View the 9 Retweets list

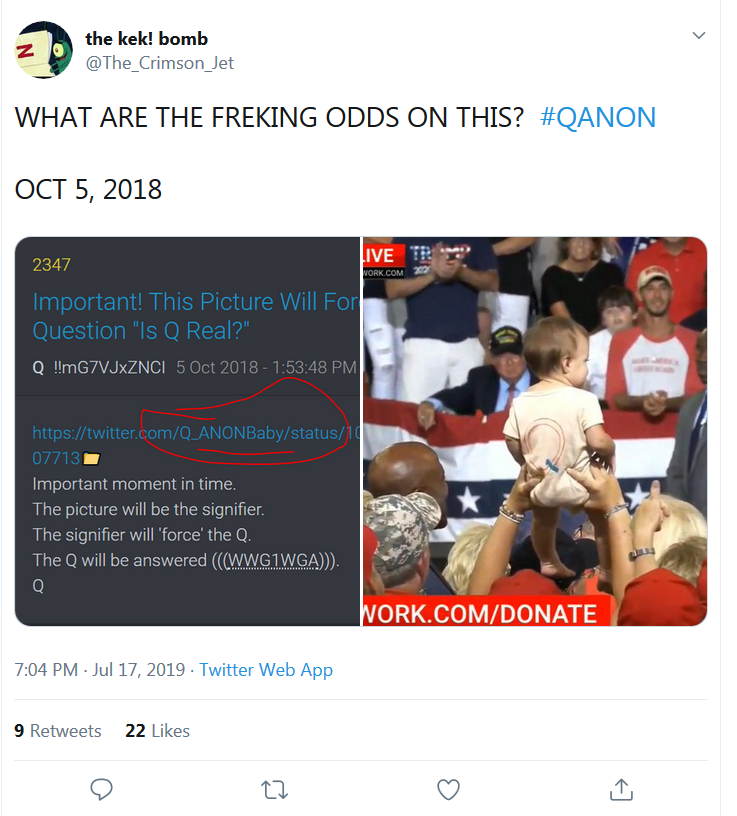click(58, 731)
